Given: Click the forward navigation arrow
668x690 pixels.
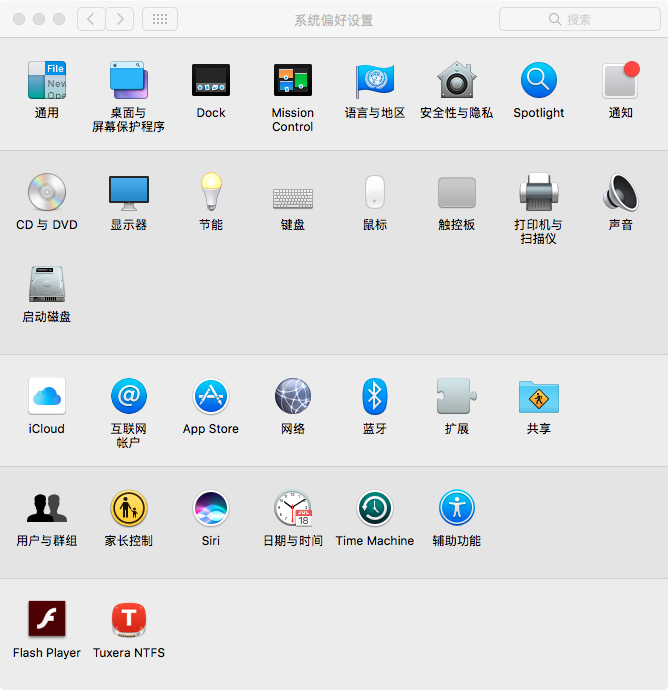Looking at the screenshot, I should [x=120, y=19].
